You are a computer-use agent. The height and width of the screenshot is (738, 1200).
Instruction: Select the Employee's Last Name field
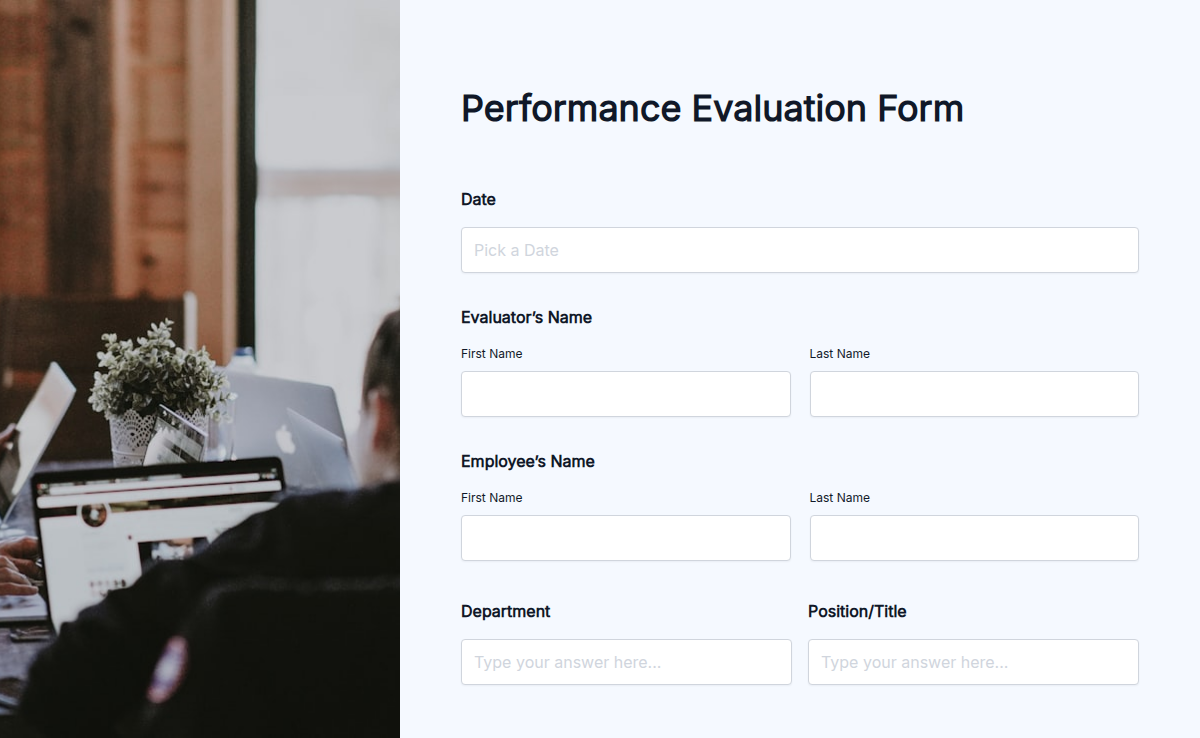point(973,538)
